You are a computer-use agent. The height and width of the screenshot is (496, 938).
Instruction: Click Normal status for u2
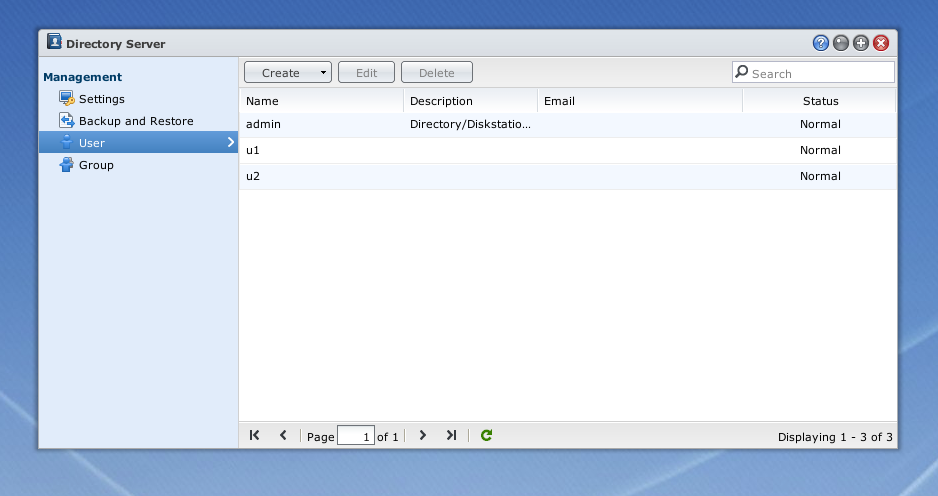pyautogui.click(x=820, y=176)
